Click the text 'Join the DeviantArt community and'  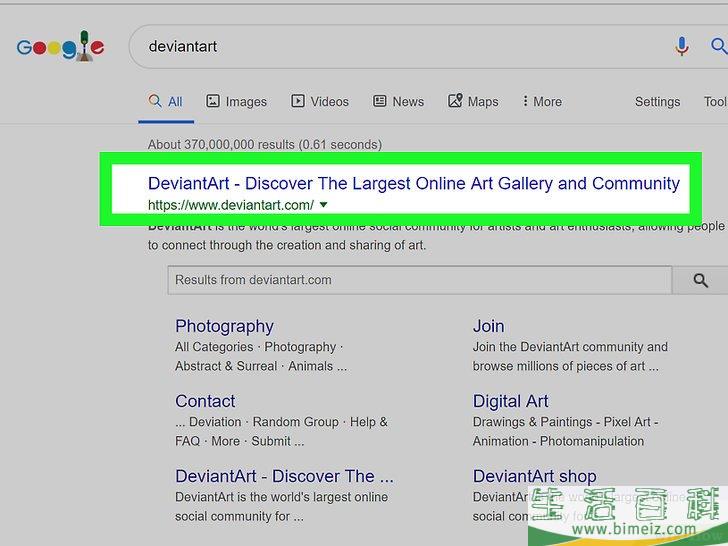[570, 347]
